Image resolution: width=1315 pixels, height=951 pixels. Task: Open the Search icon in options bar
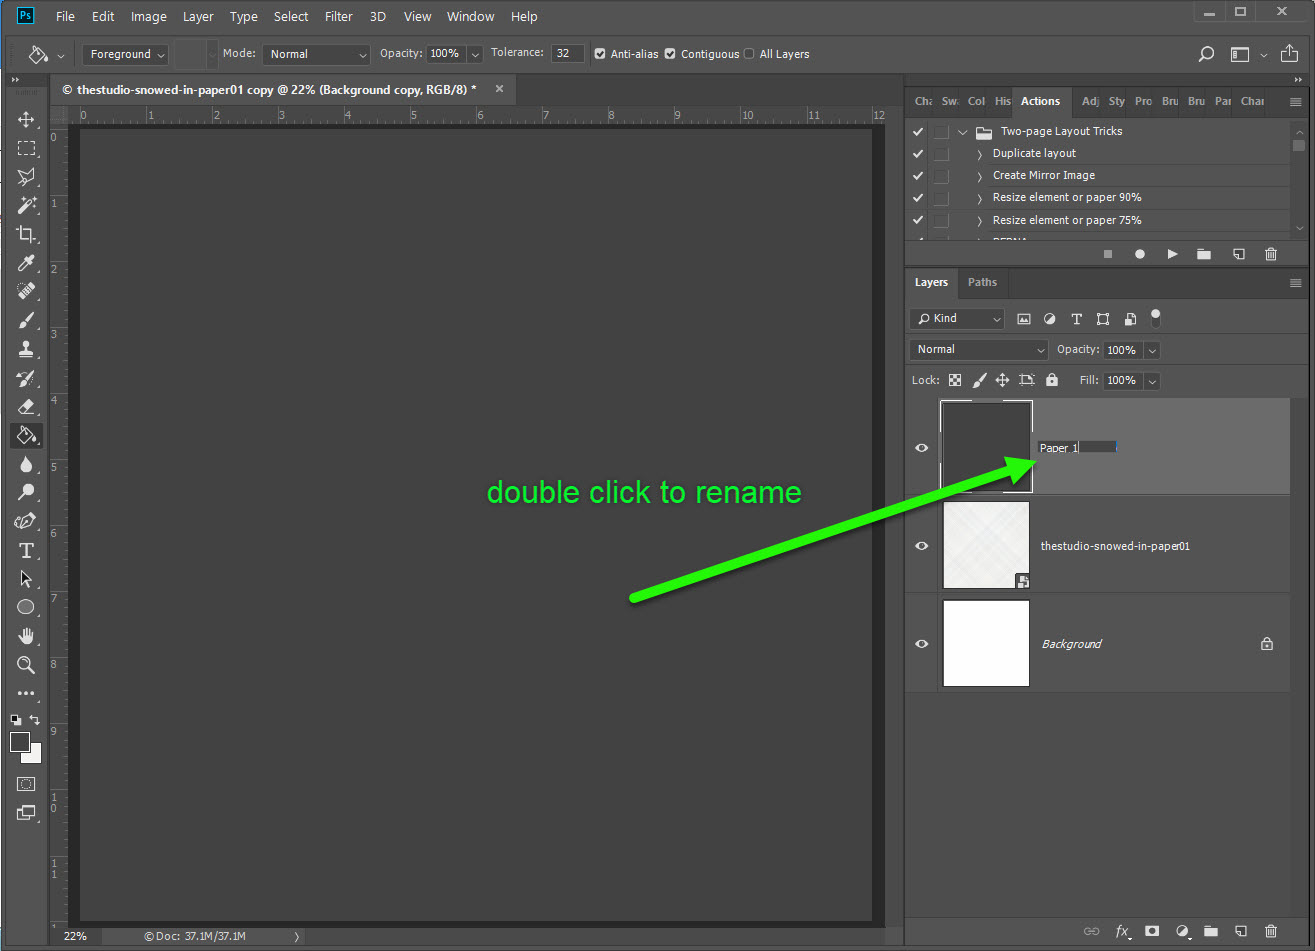1206,54
